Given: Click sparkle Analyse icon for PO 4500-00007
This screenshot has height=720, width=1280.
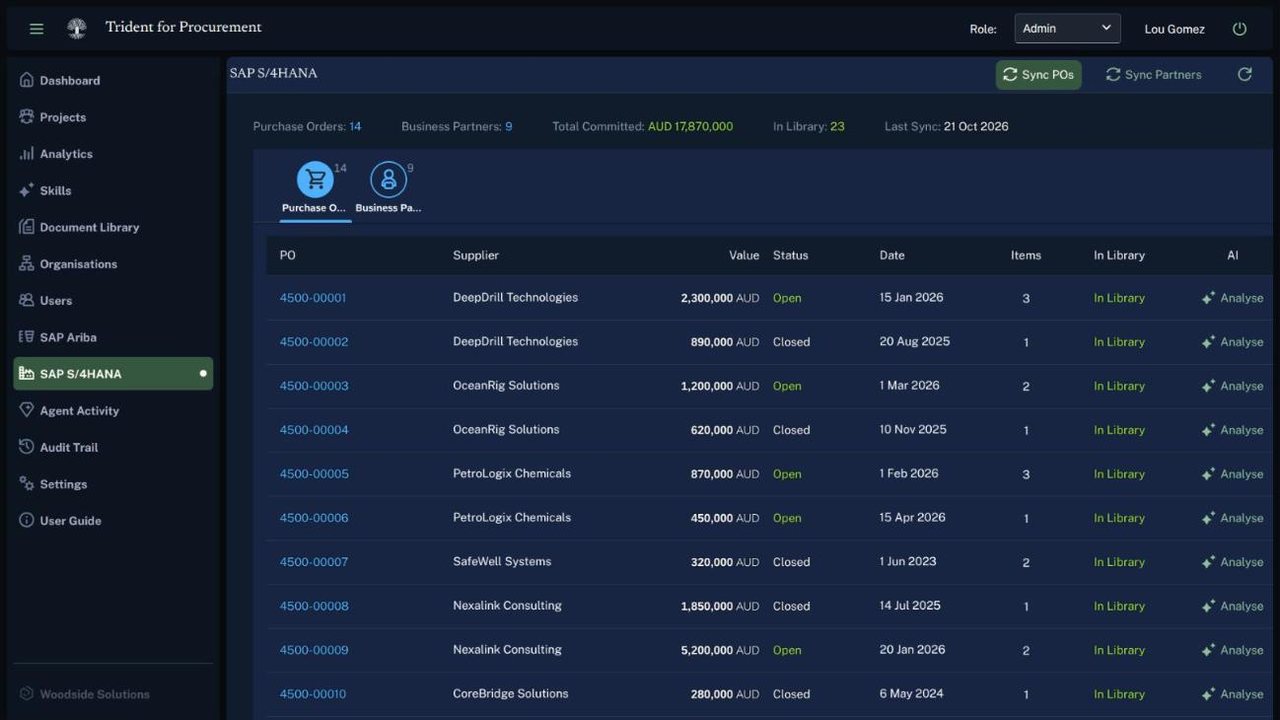Looking at the screenshot, I should coord(1208,562).
